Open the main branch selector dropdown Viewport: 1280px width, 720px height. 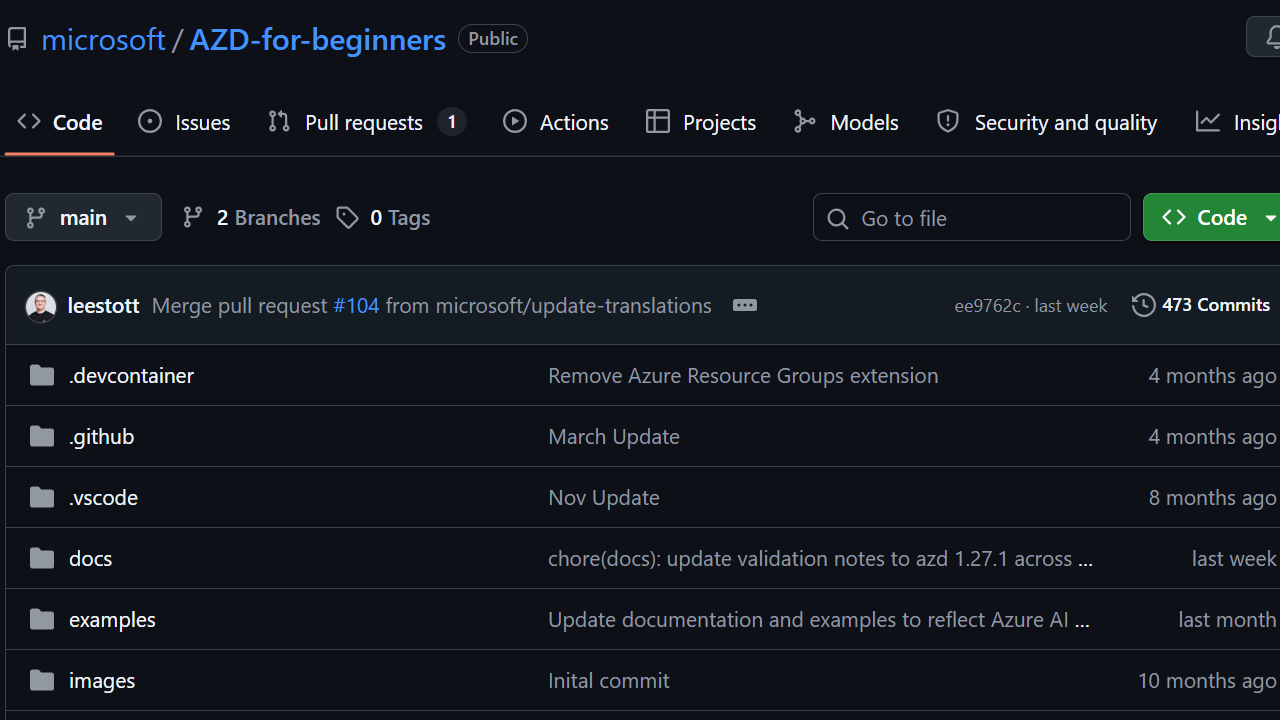tap(83, 217)
